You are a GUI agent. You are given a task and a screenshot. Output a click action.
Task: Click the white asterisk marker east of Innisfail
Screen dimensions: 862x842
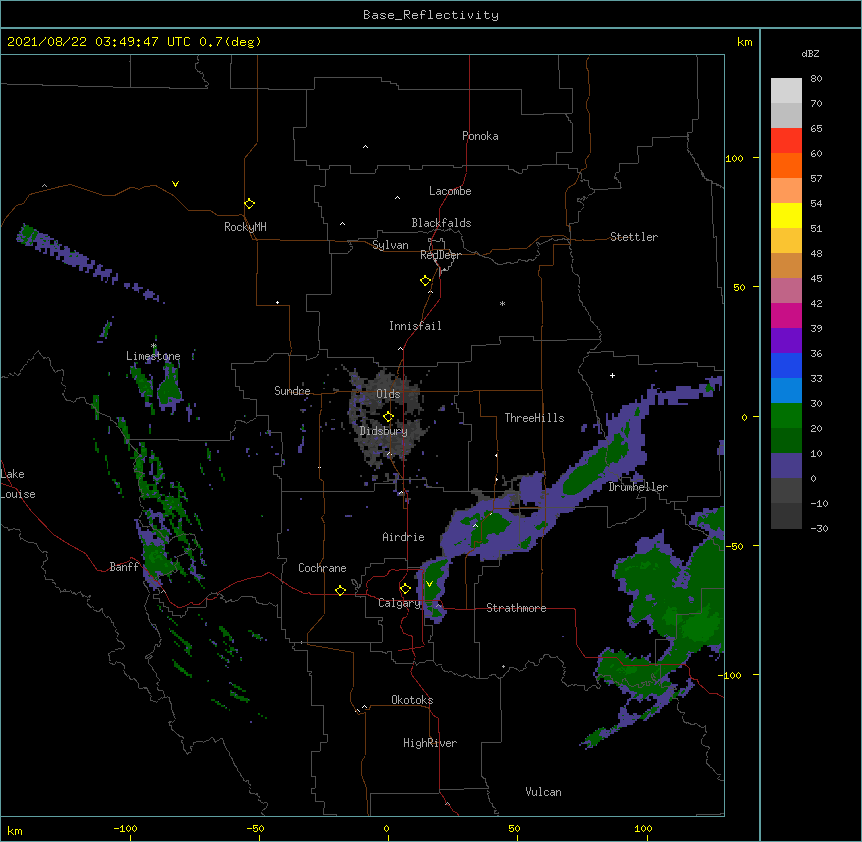(x=502, y=303)
